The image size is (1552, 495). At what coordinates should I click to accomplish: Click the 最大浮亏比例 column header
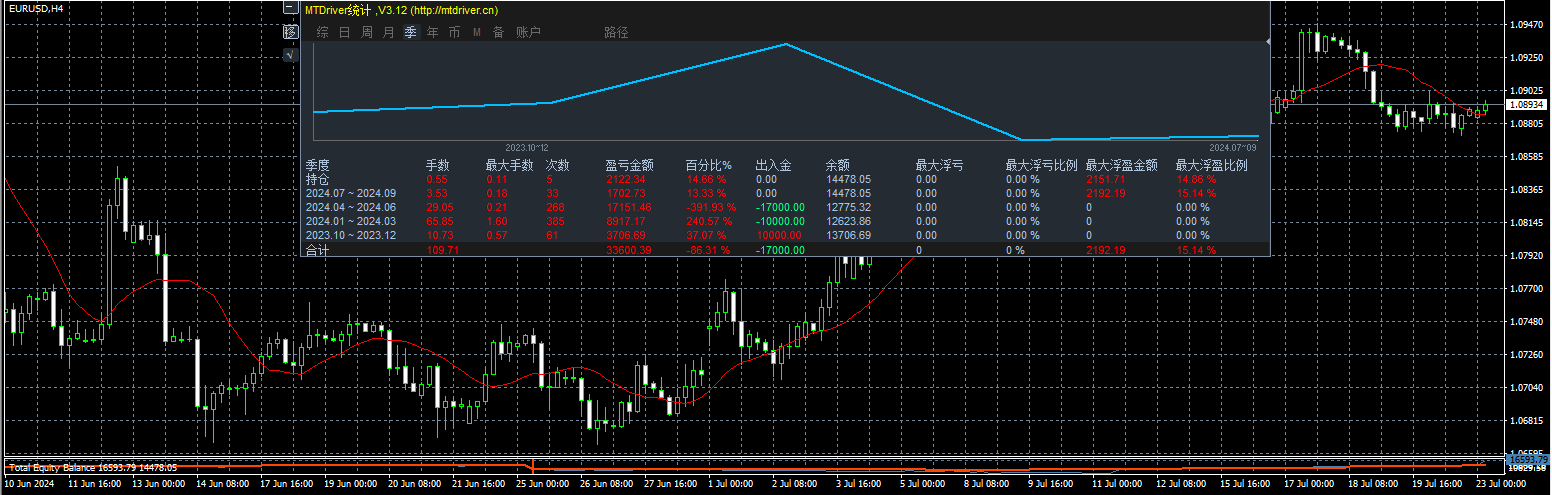(1041, 165)
